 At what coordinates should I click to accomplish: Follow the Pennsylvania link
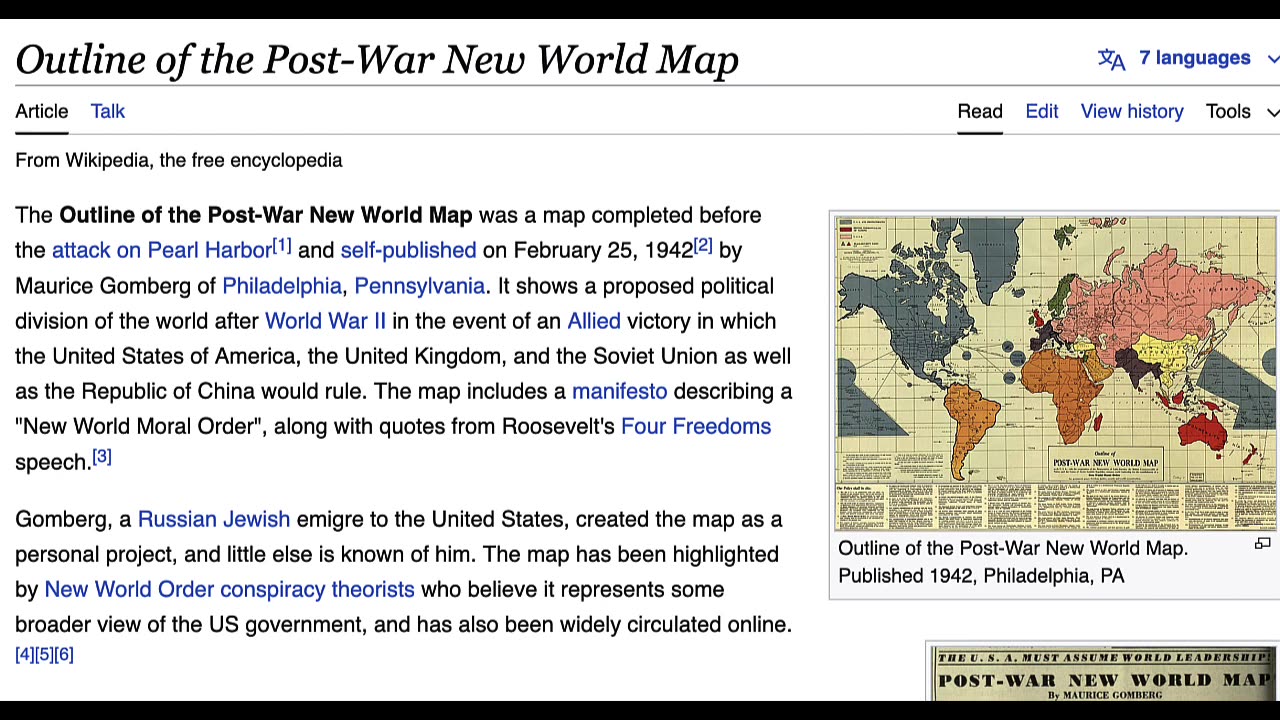click(419, 286)
